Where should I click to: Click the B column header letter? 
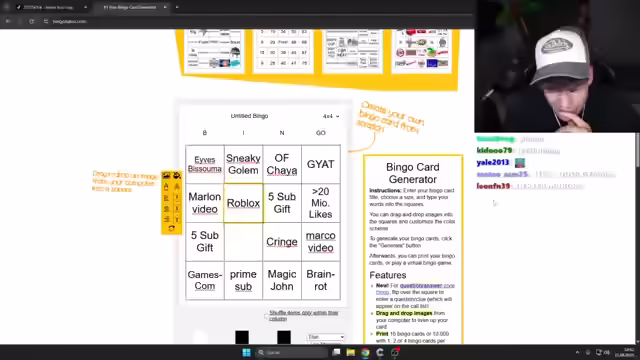pos(205,133)
